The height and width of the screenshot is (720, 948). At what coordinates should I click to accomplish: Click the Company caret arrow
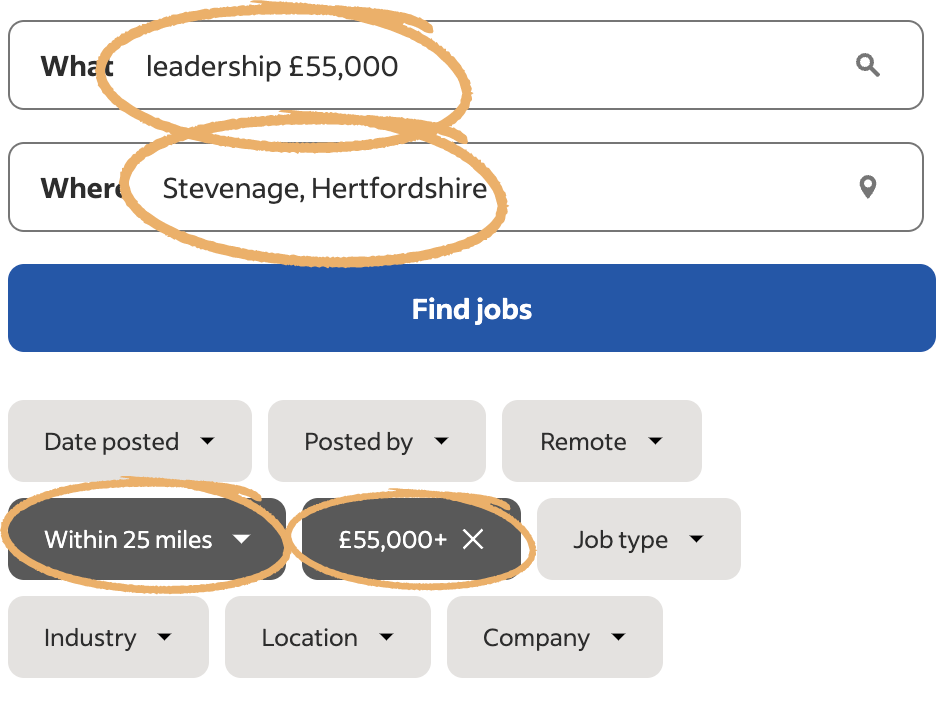[x=618, y=638]
